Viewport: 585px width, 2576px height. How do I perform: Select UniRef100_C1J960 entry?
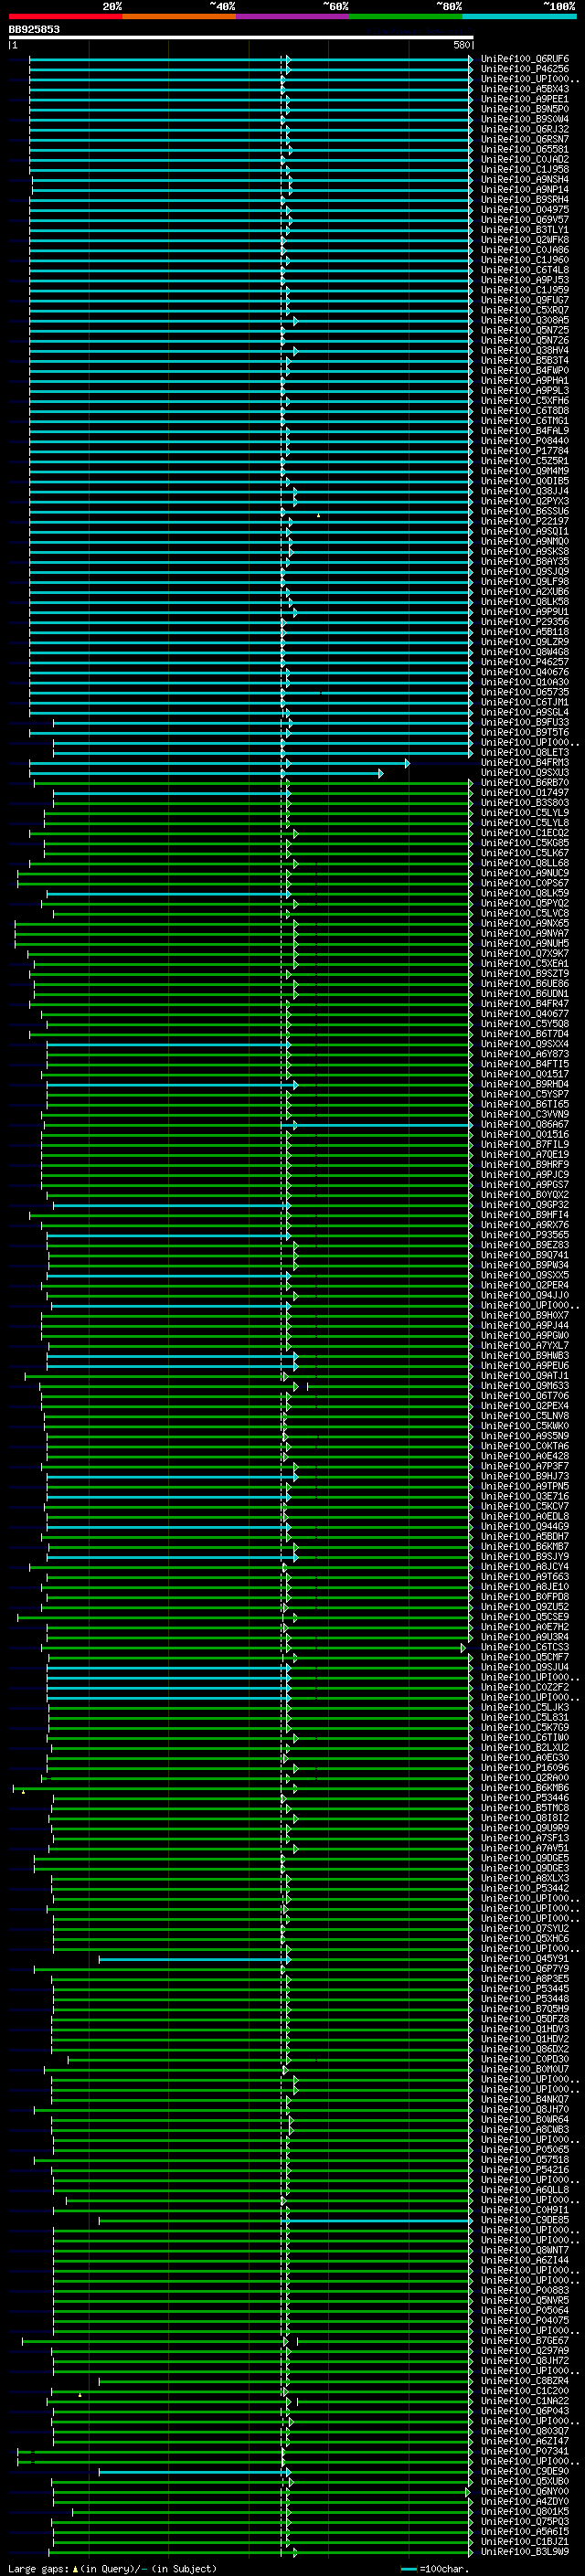pyautogui.click(x=524, y=260)
